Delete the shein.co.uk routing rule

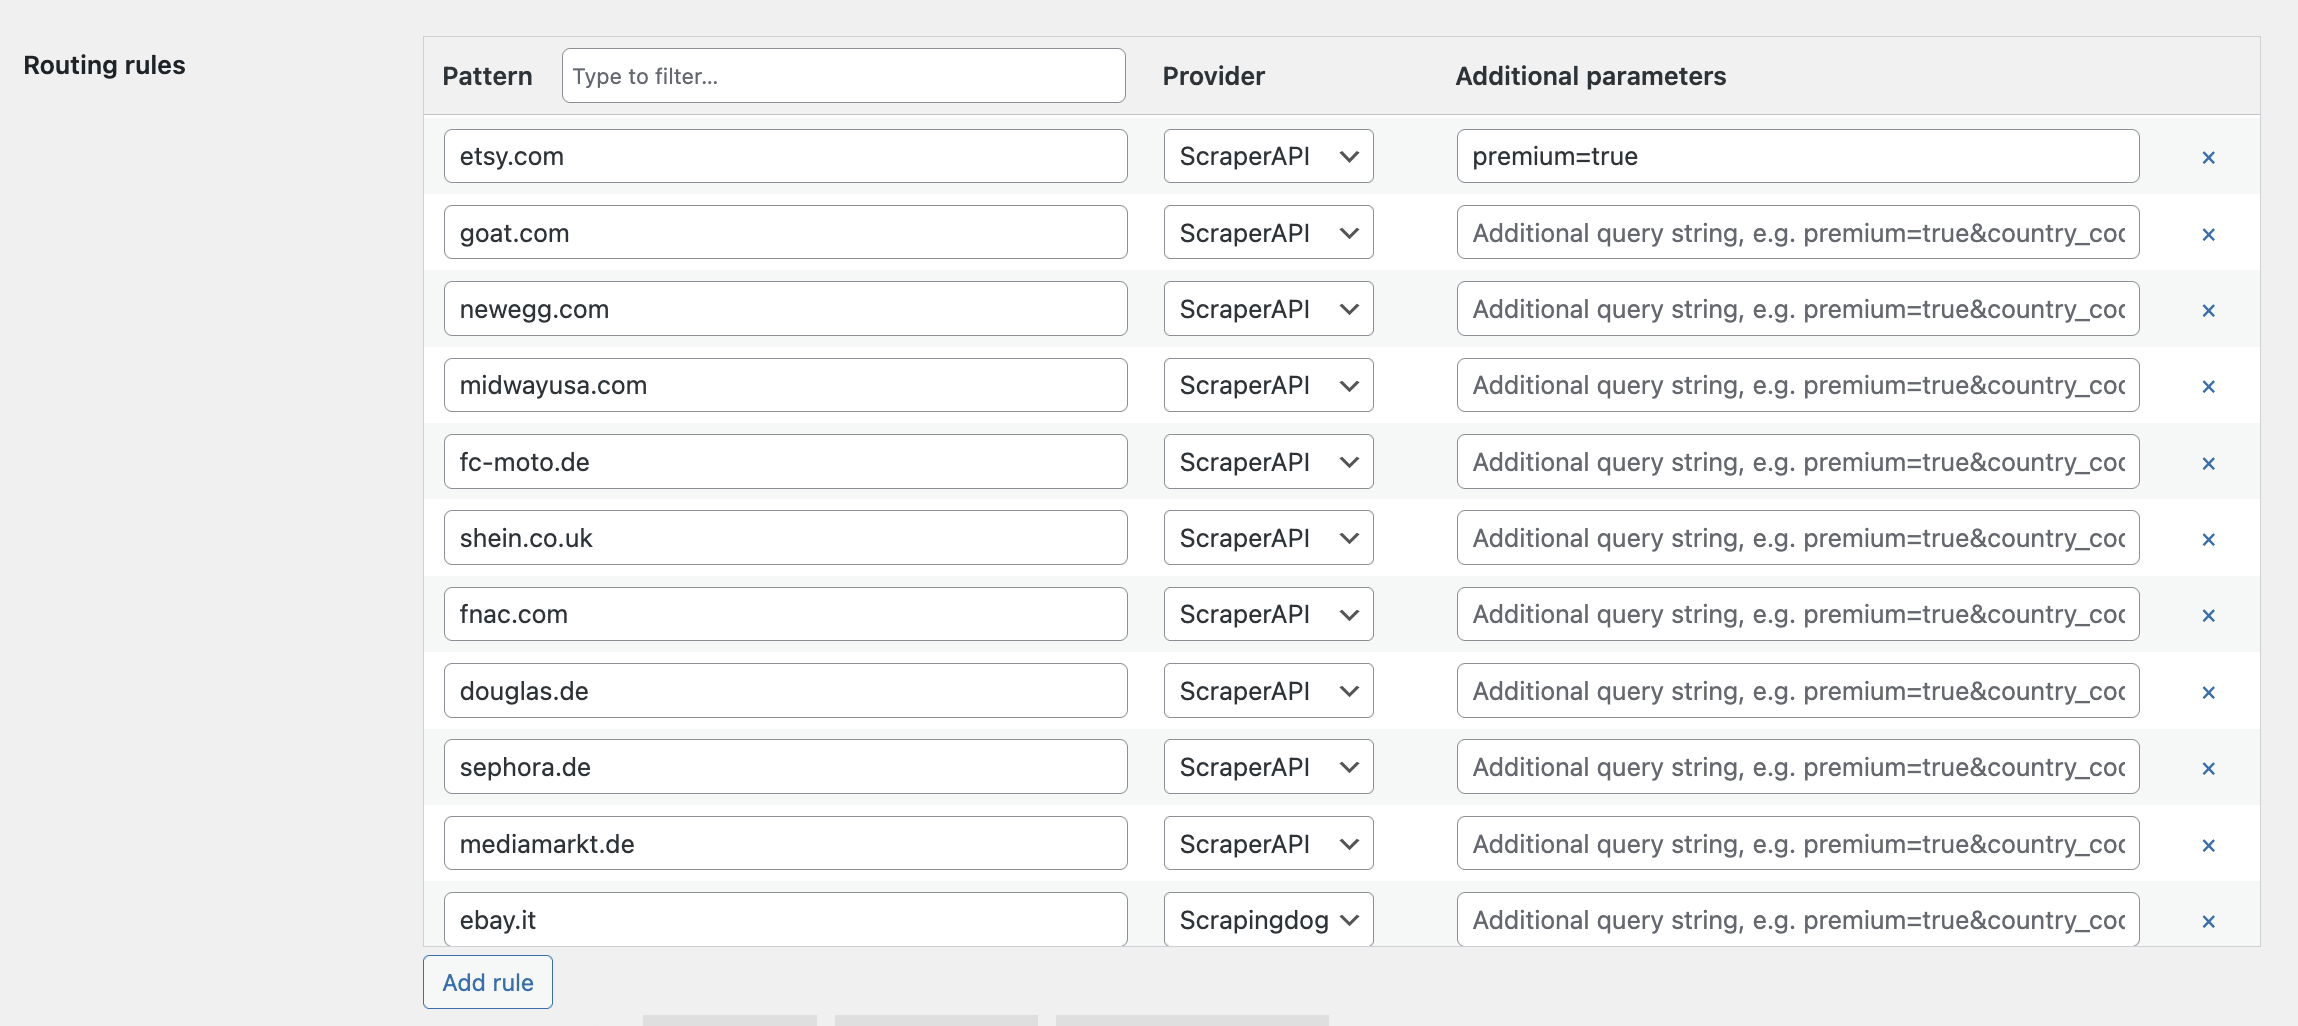(x=2208, y=540)
